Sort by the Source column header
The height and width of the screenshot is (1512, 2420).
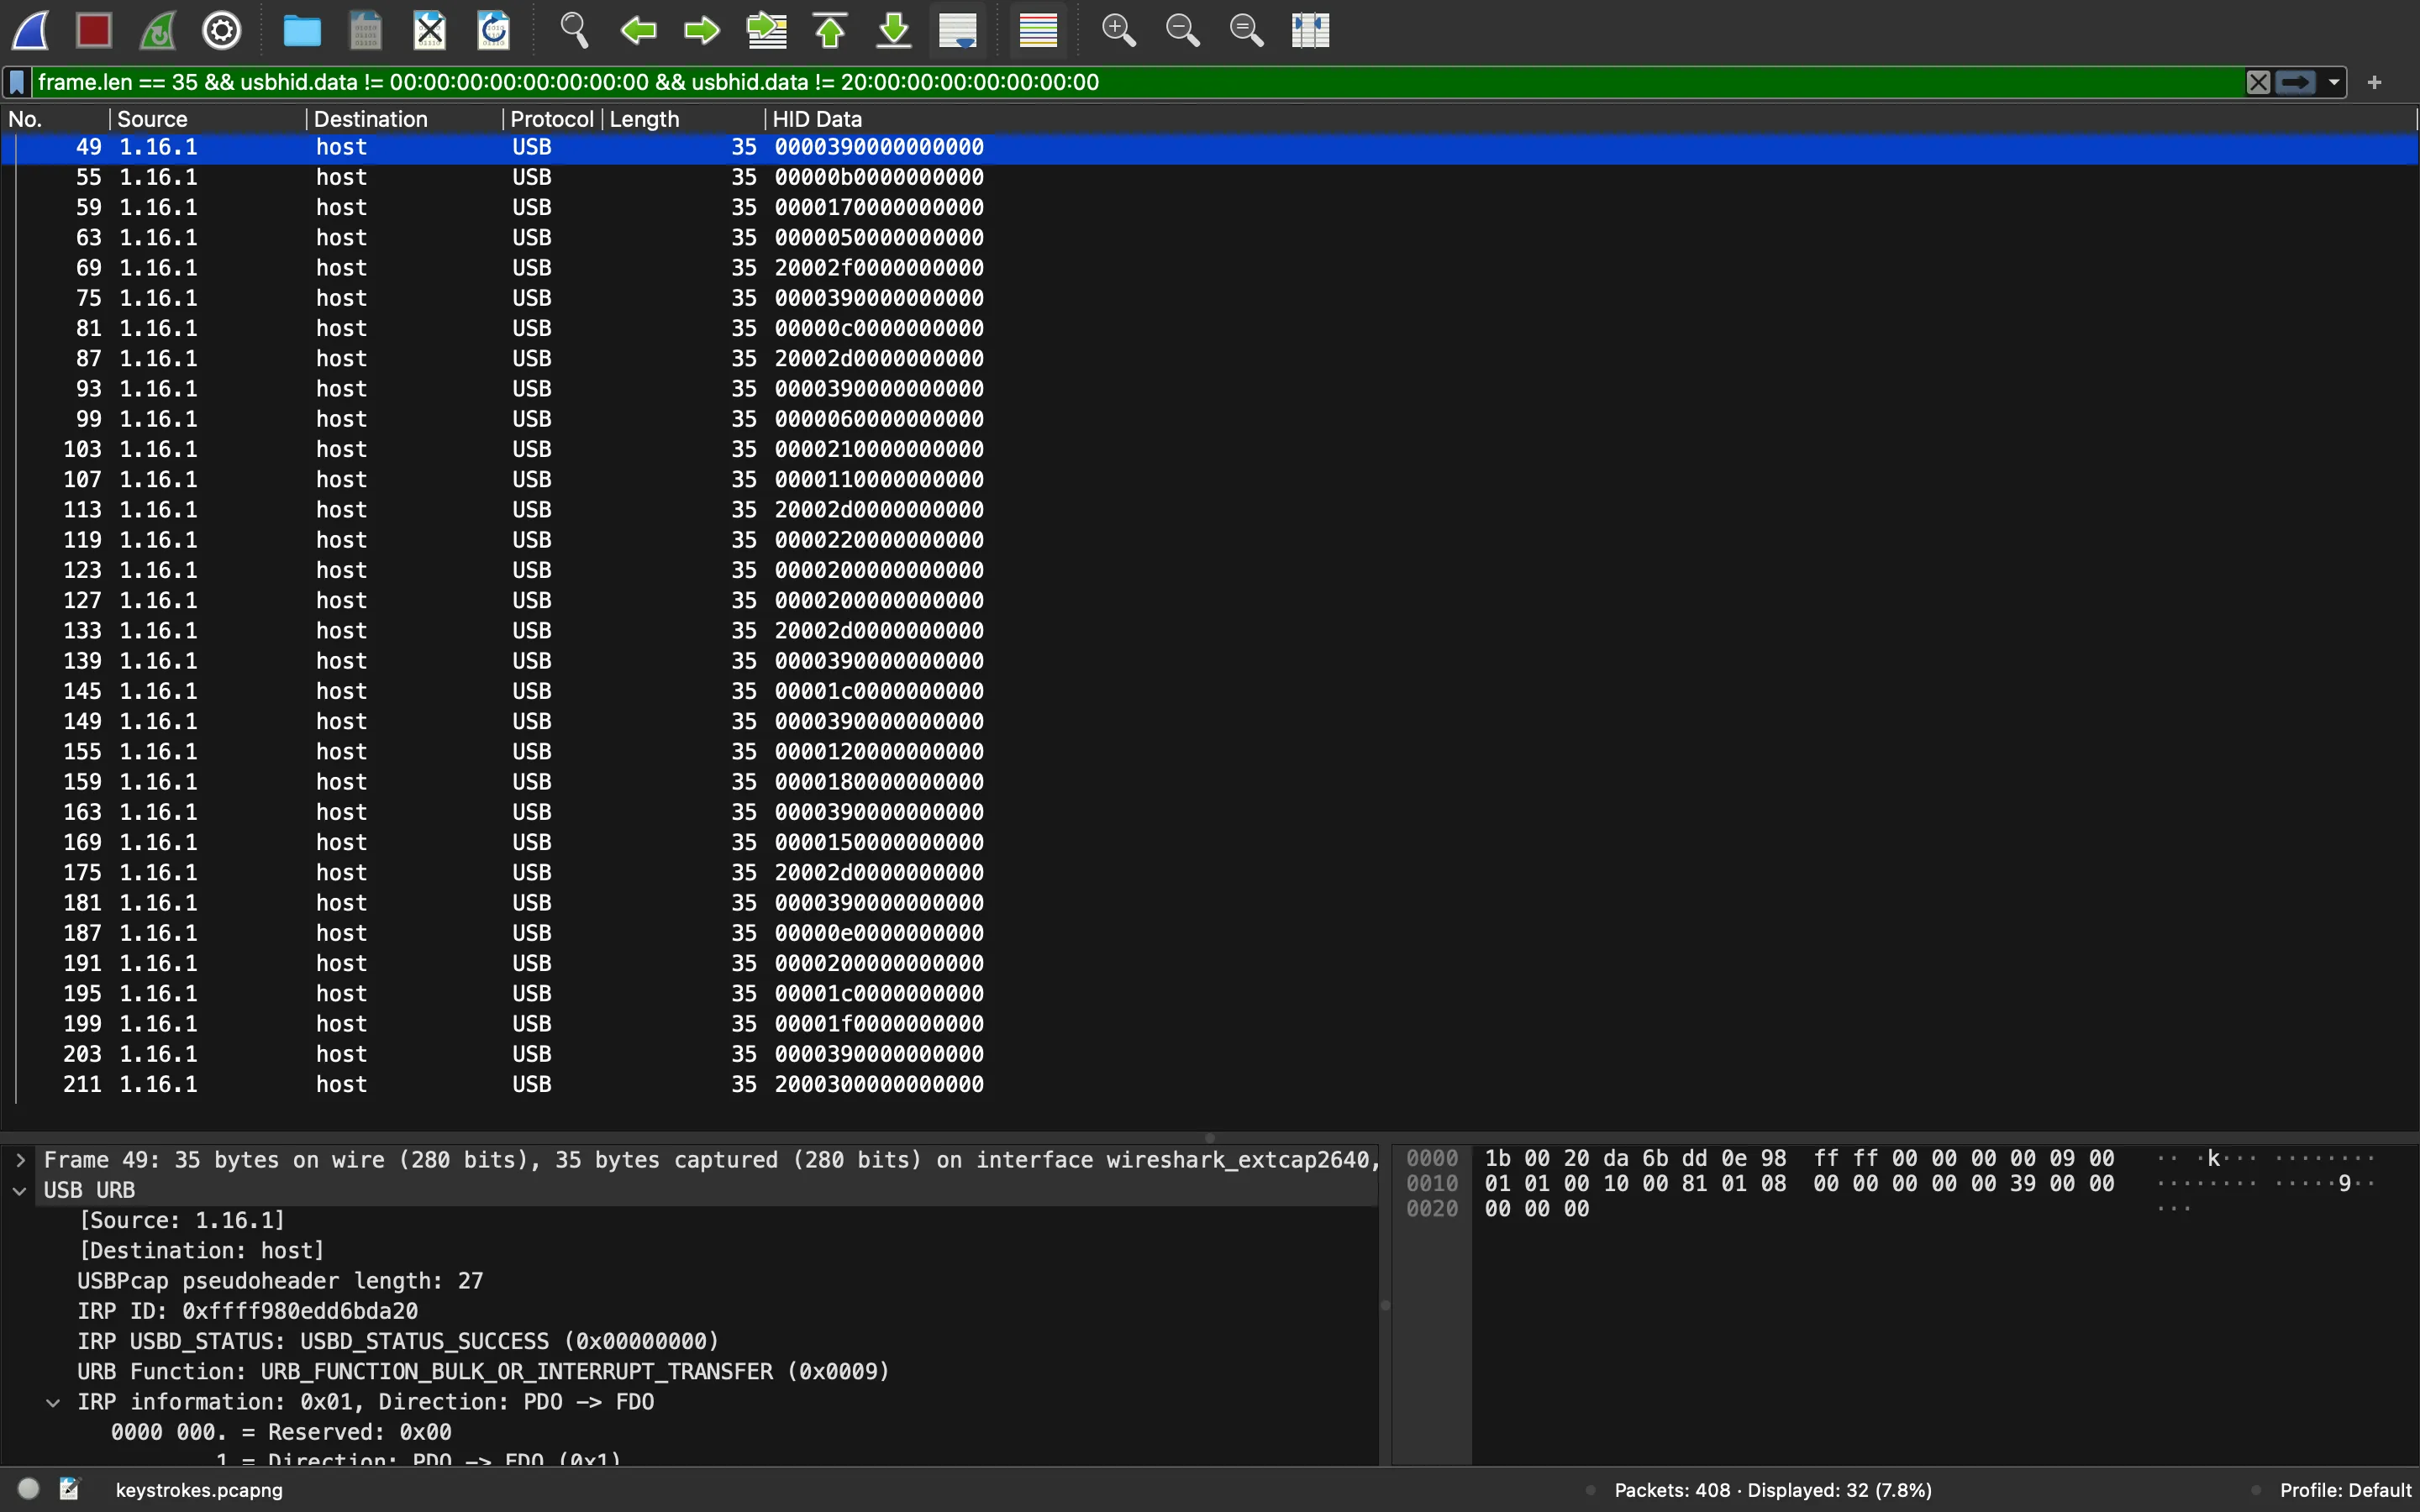[207, 119]
